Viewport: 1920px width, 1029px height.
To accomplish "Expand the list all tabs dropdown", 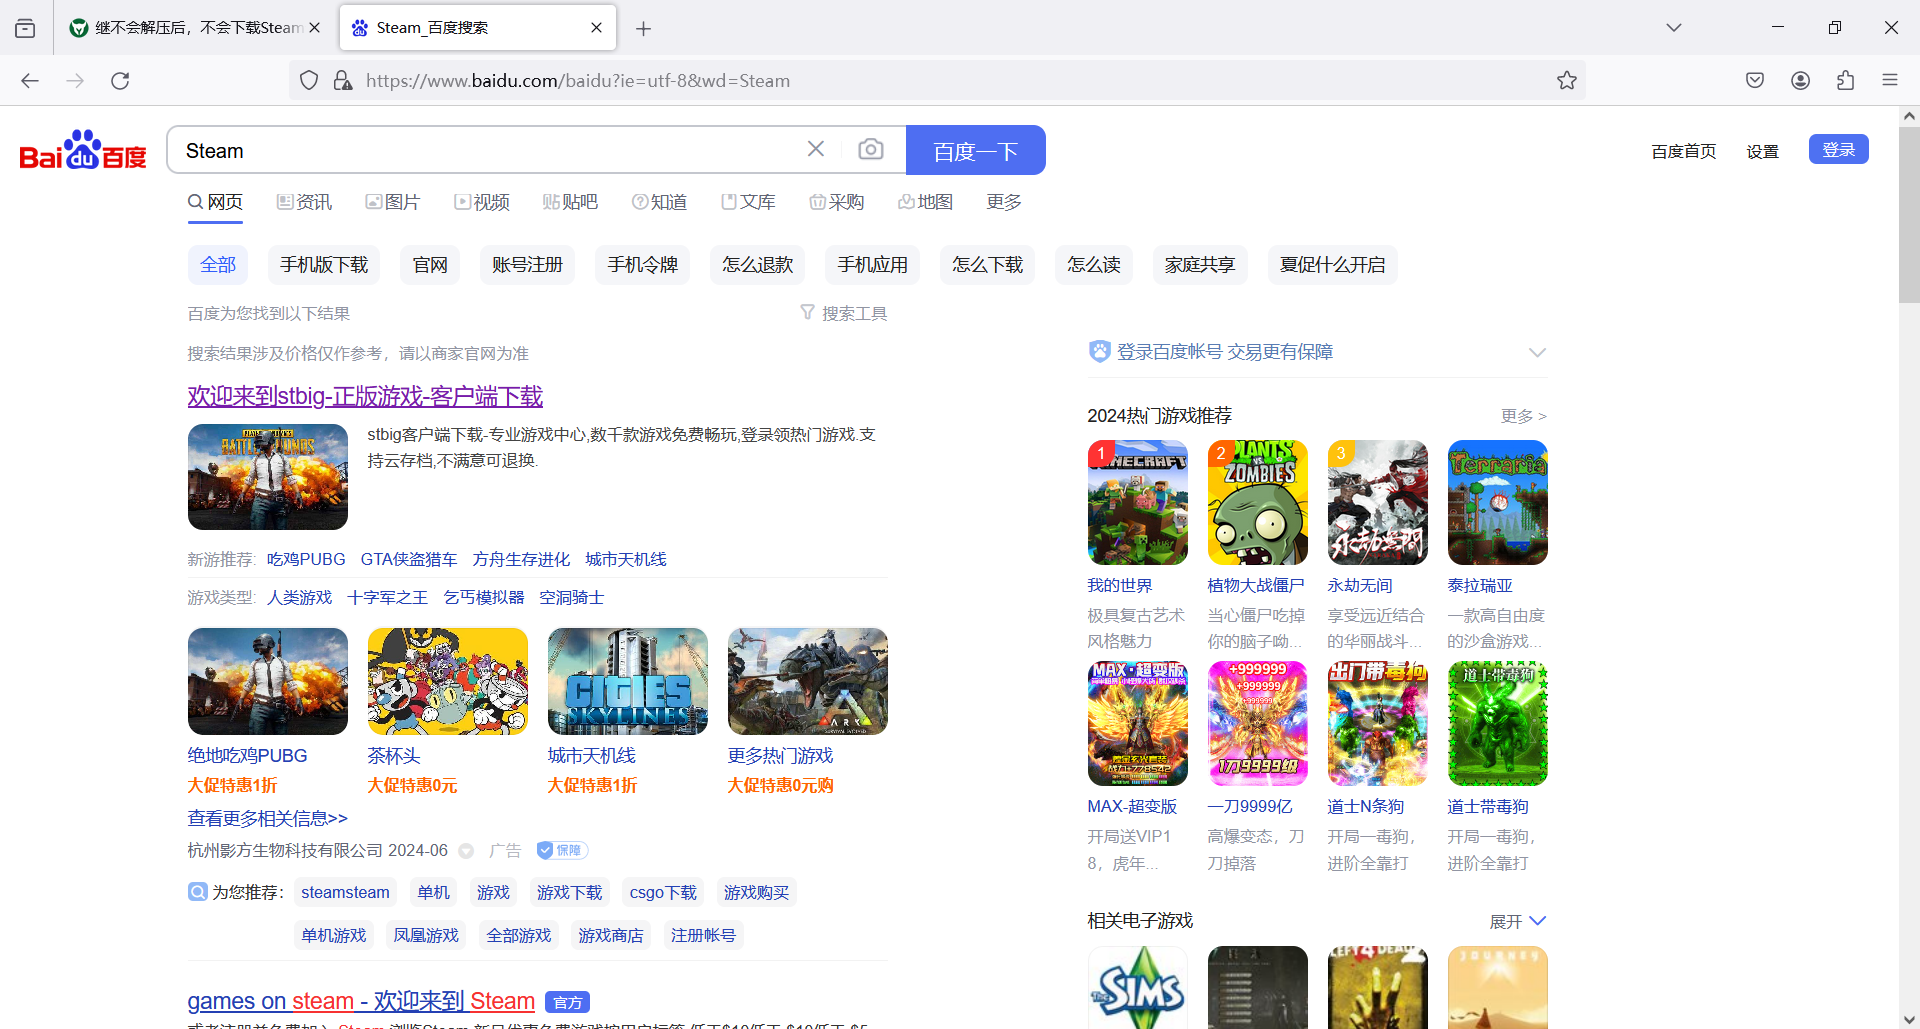I will [x=1674, y=28].
